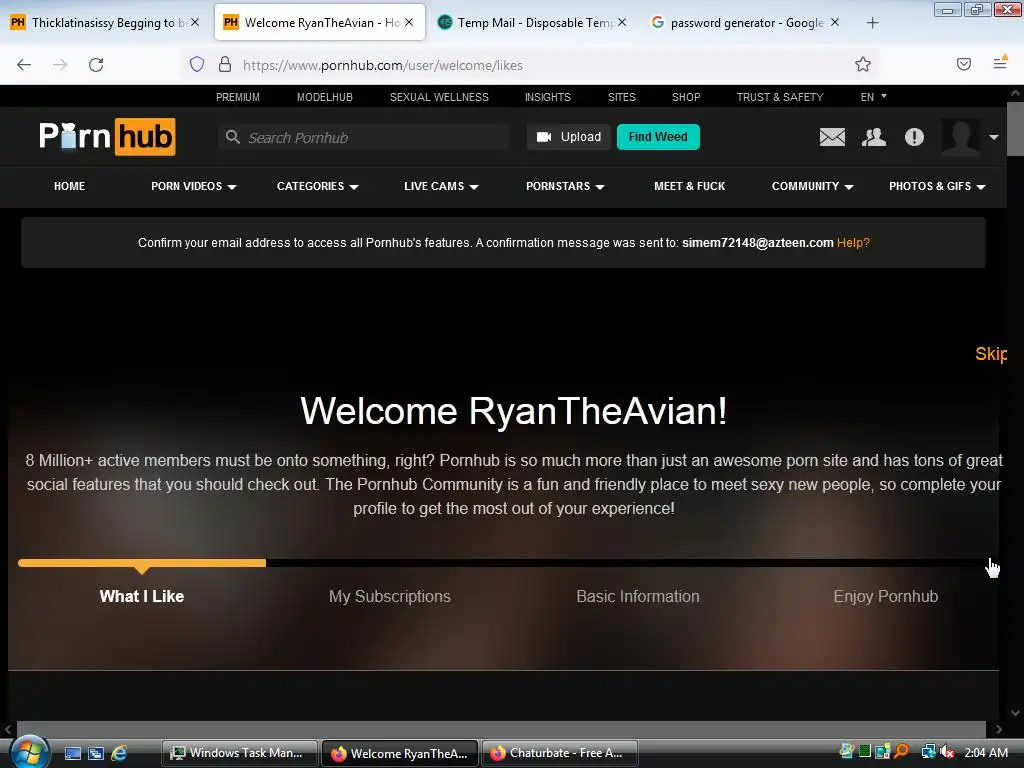Screen dimensions: 1024x768
Task: View site security via the padlock icon
Action: point(225,64)
